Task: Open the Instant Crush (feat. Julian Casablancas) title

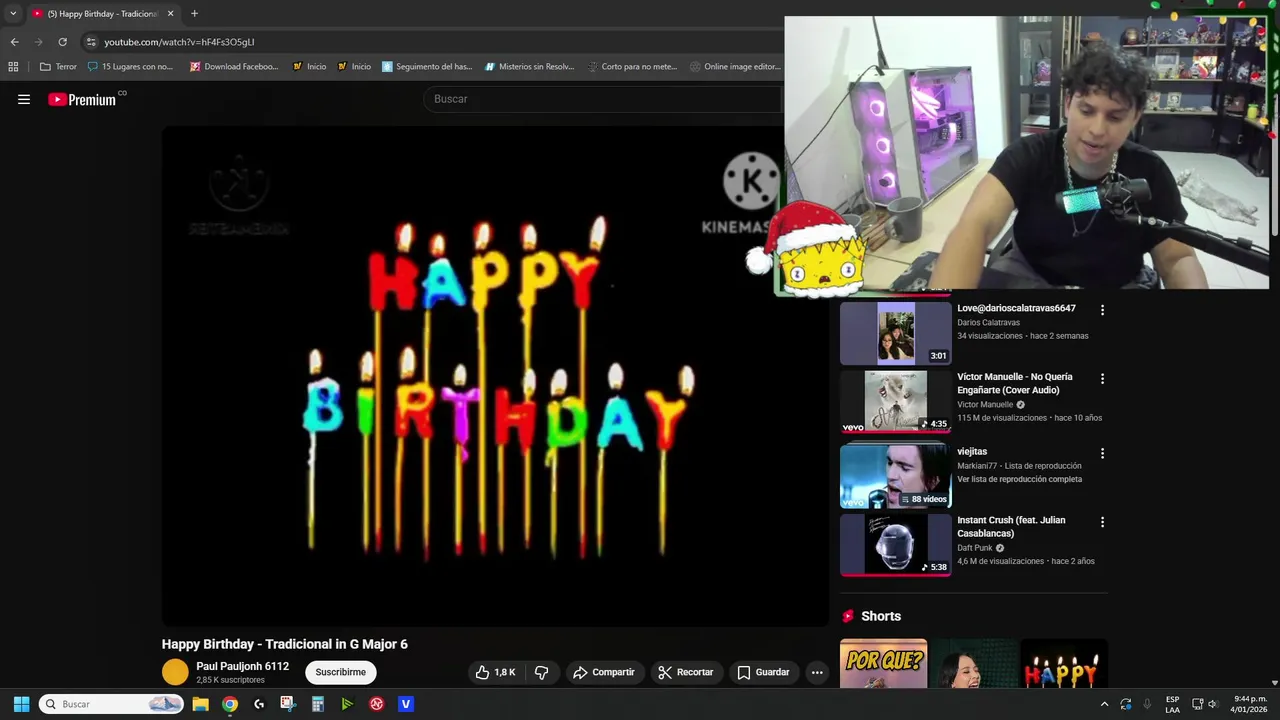Action: [1011, 526]
